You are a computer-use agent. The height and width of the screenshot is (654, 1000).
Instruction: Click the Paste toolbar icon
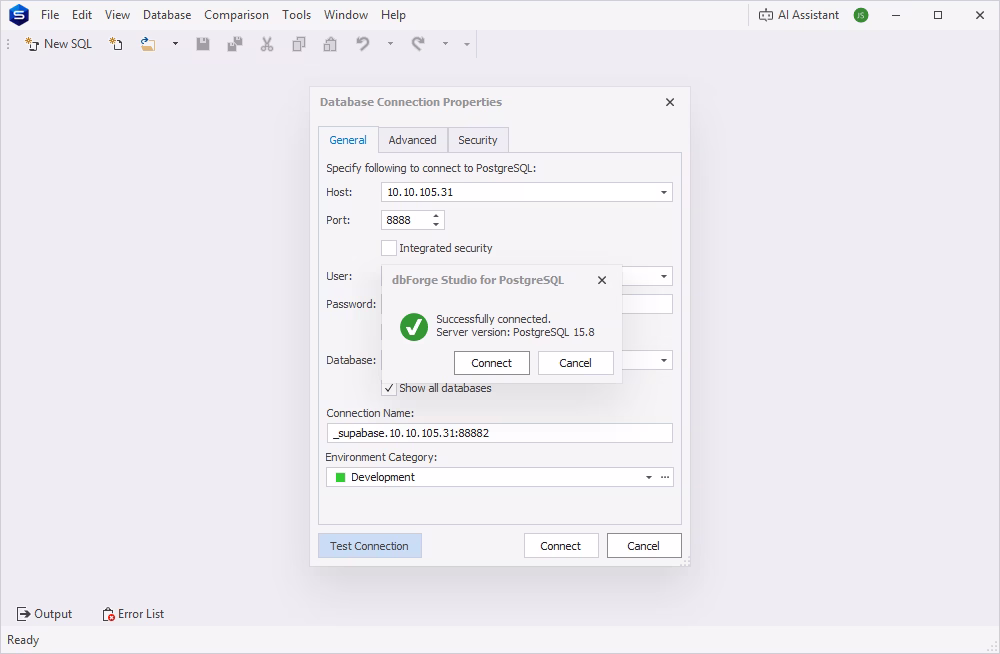(x=330, y=44)
